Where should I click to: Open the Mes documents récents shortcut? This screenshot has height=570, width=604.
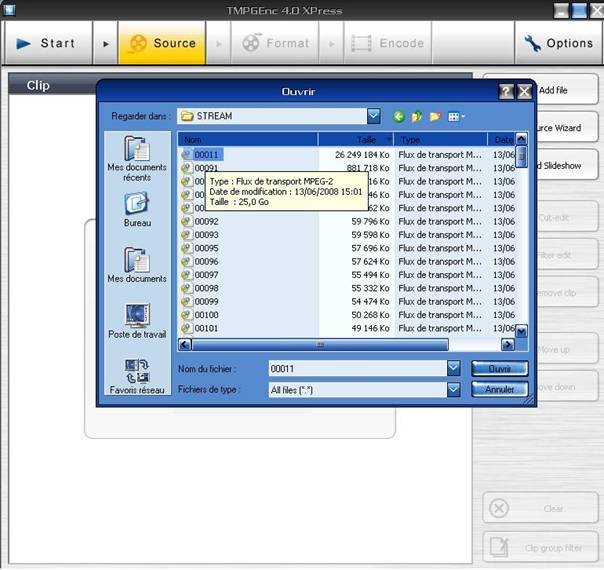pyautogui.click(x=137, y=158)
